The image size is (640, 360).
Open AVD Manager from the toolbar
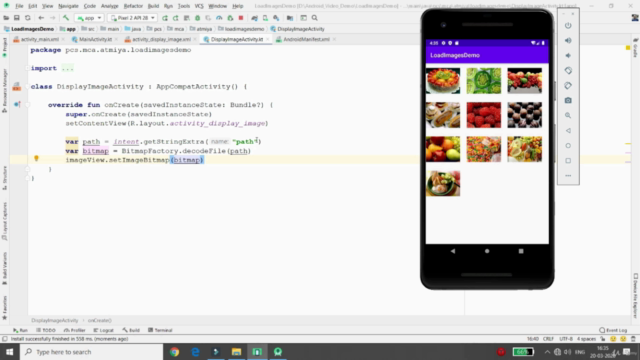pyautogui.click(x=265, y=18)
